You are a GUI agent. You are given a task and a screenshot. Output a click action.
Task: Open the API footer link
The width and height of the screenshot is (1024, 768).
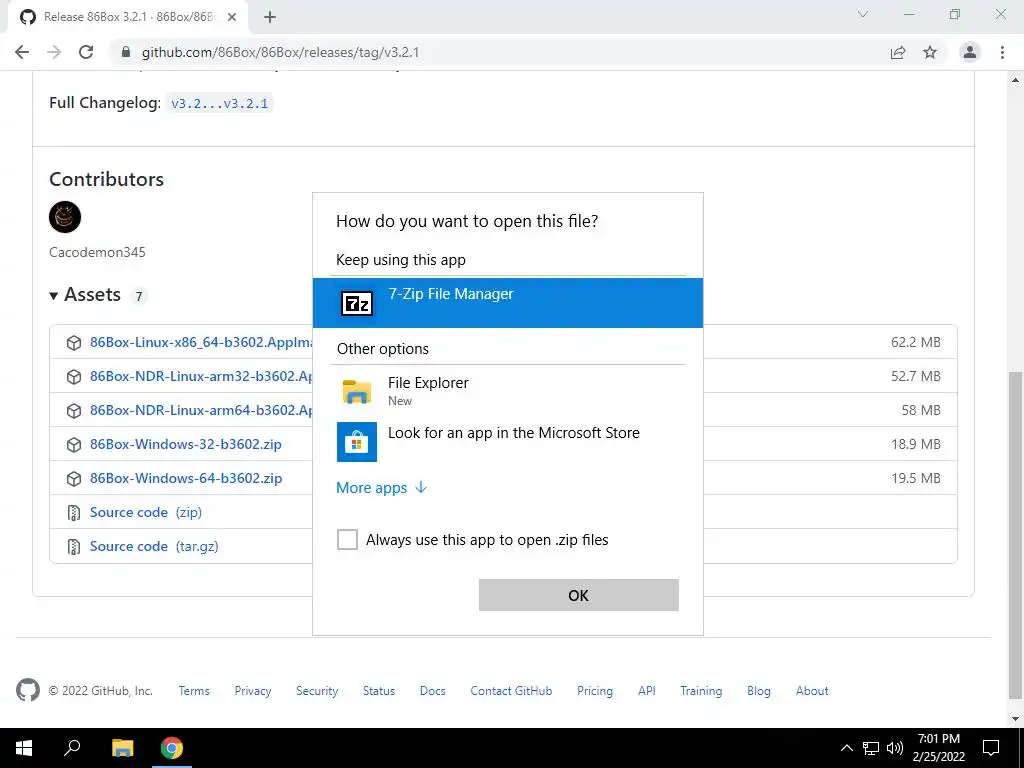647,690
